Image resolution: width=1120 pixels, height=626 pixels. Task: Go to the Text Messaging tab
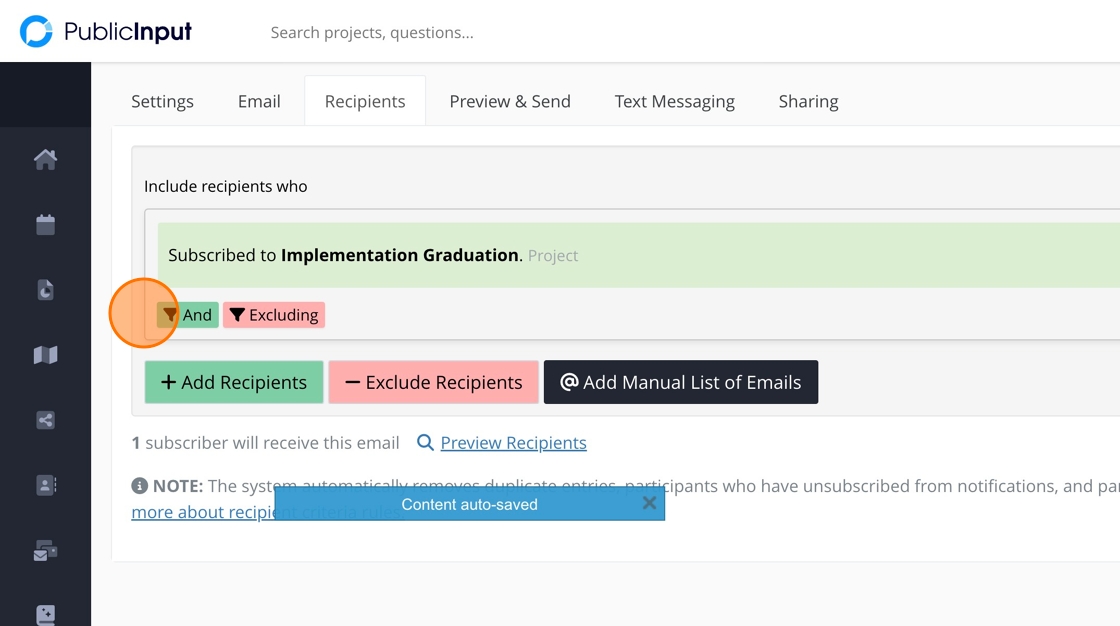click(x=674, y=101)
